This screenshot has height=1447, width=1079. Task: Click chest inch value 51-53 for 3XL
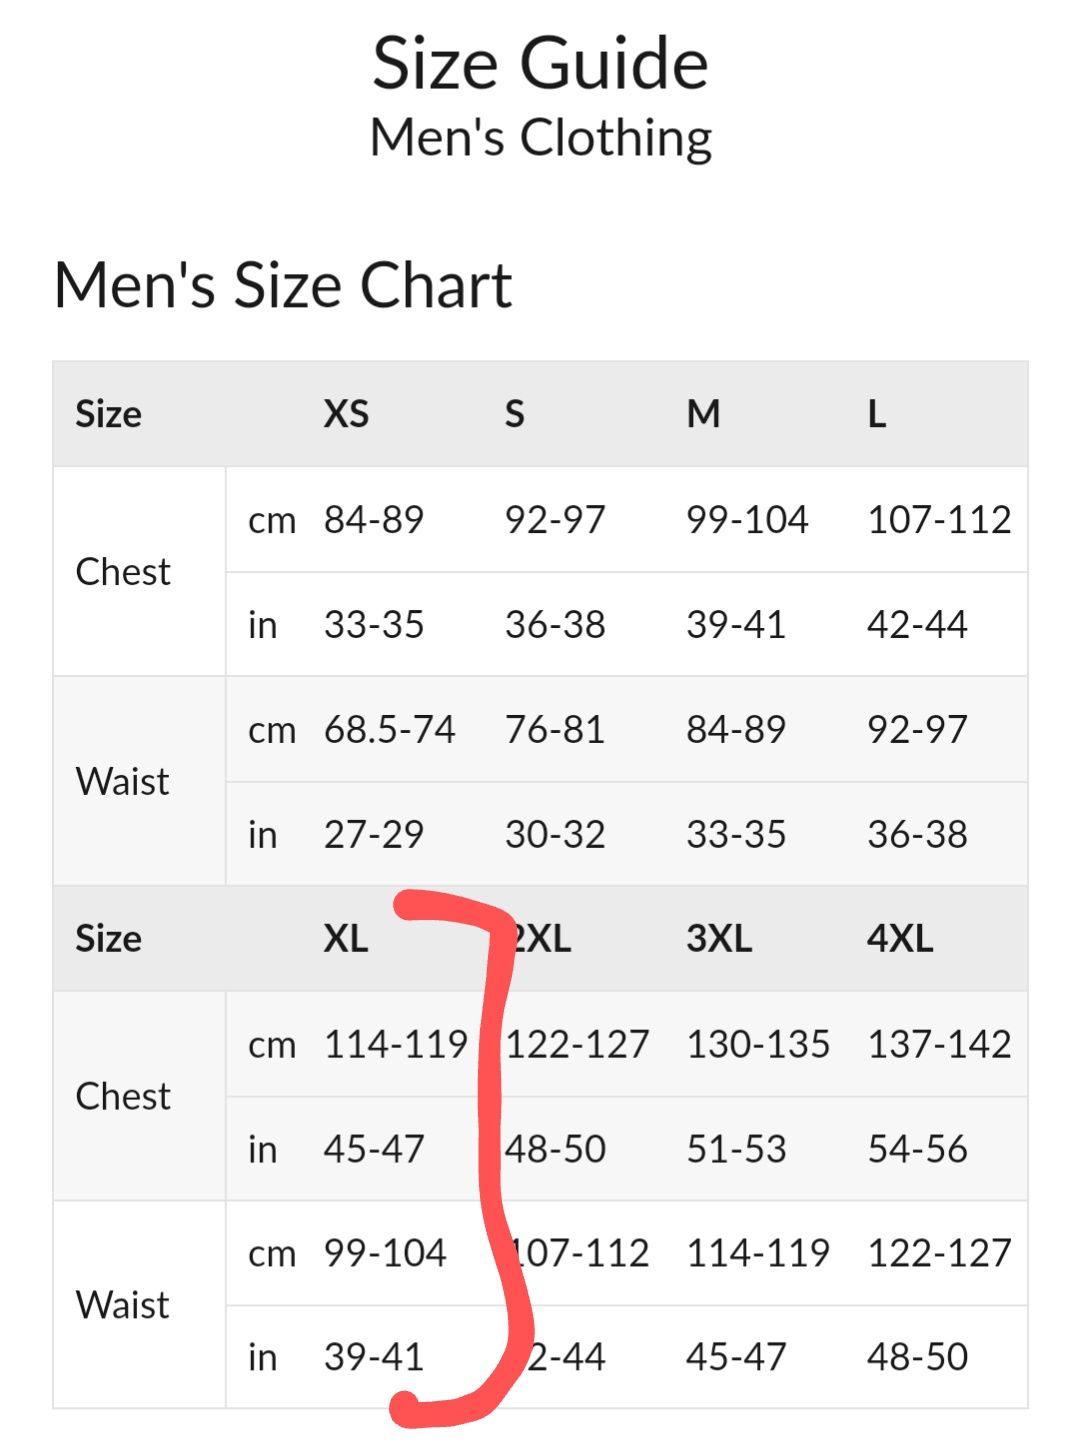click(x=736, y=1149)
